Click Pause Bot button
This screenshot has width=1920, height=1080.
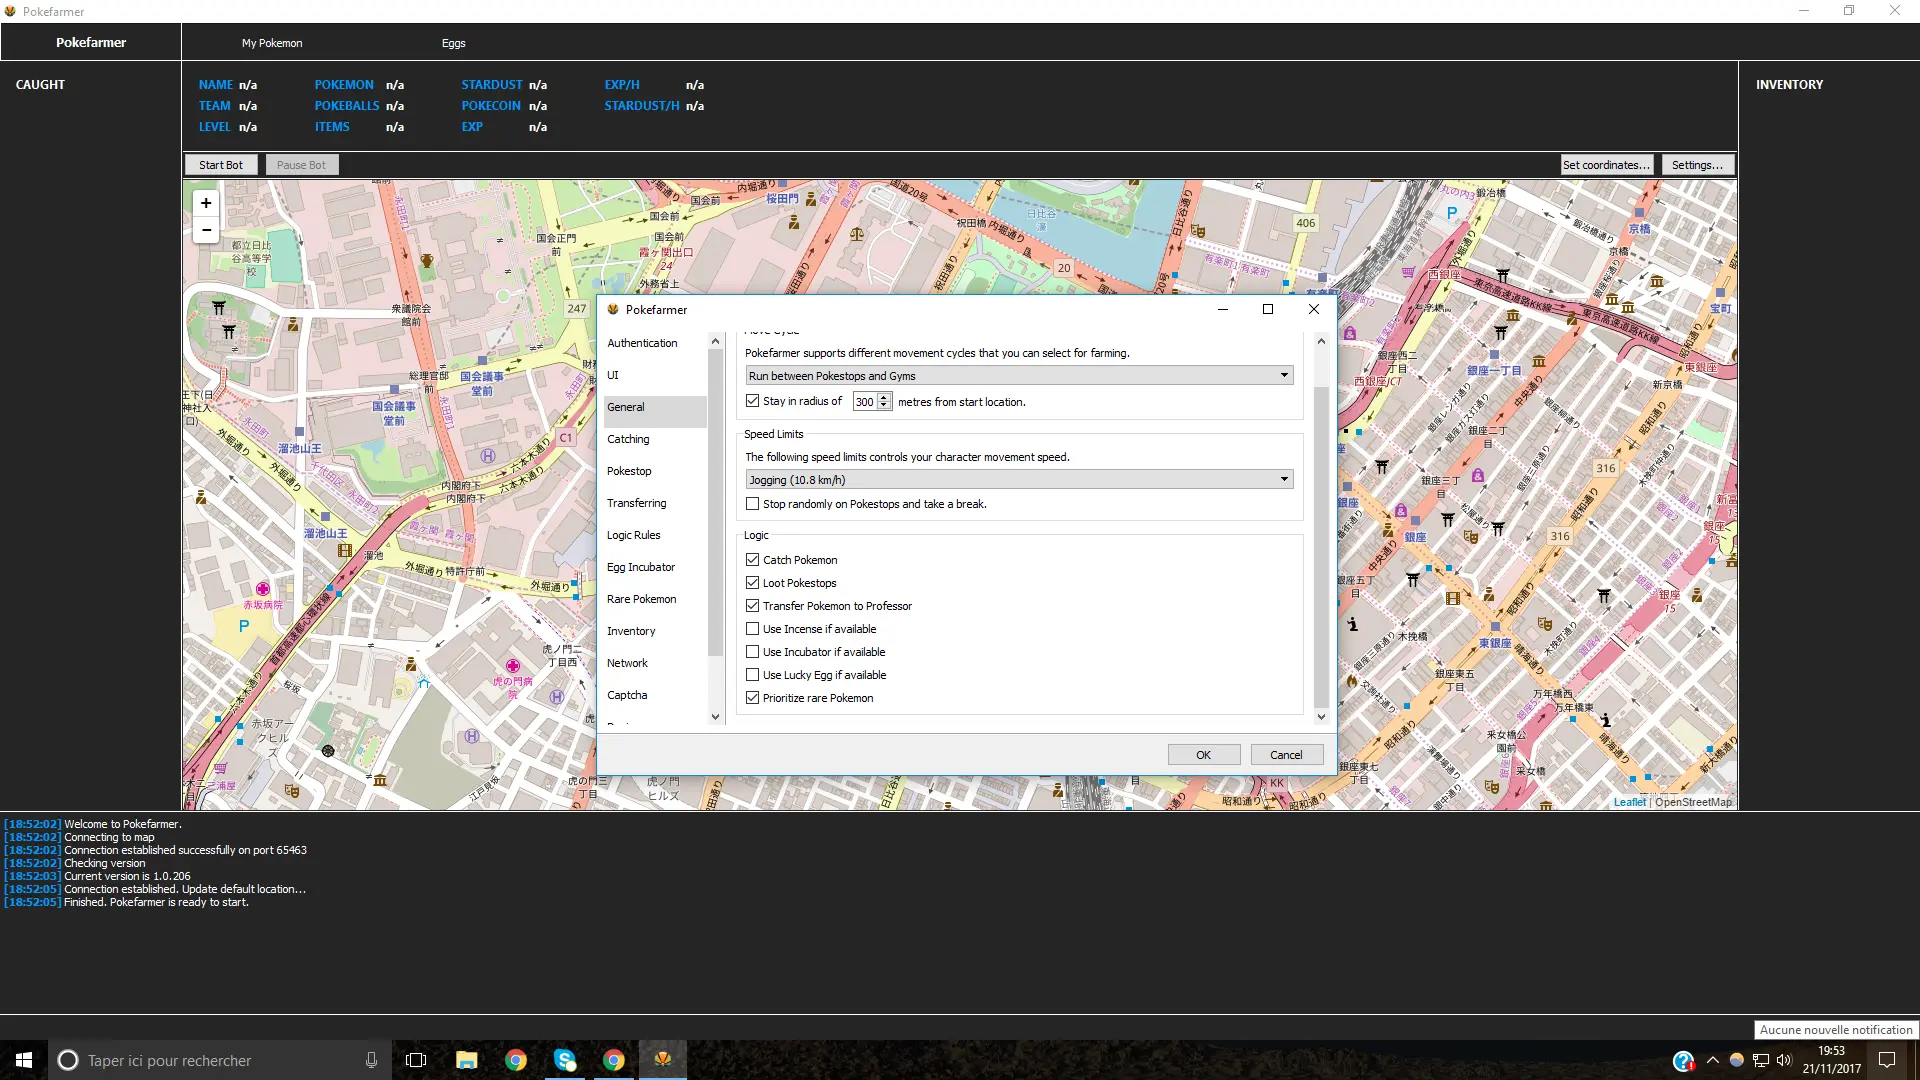(302, 165)
